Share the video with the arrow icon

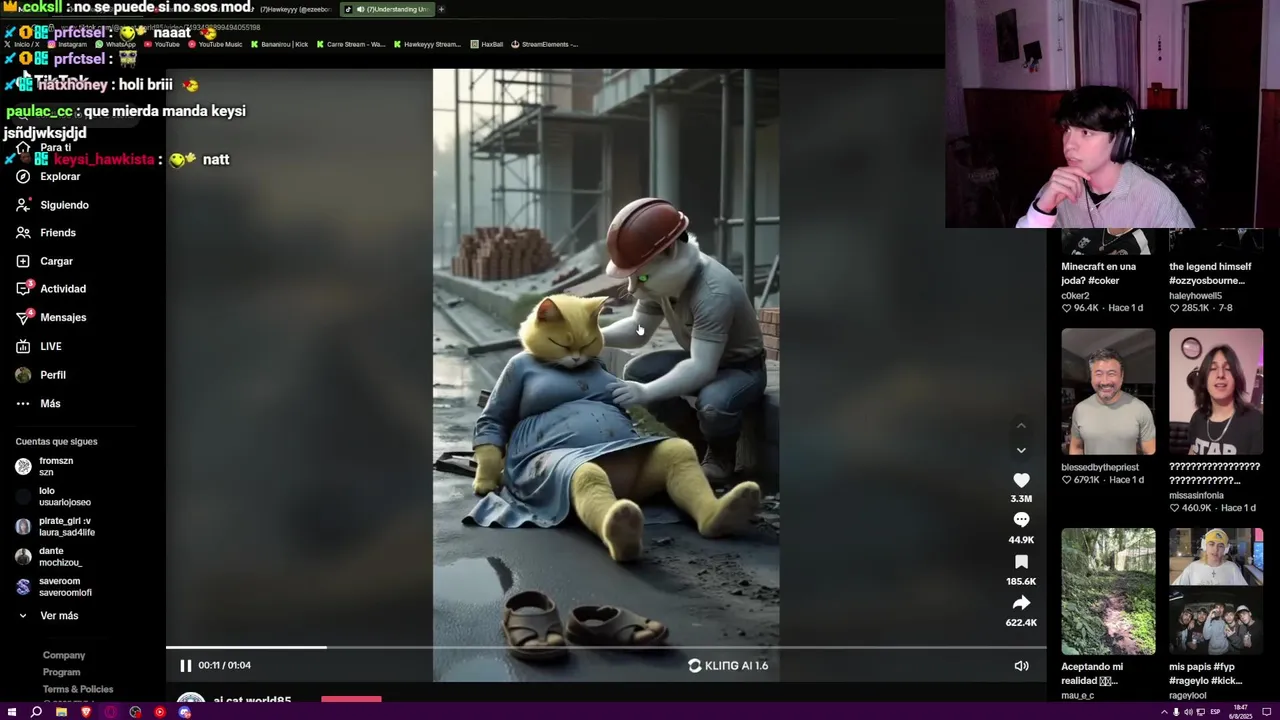coord(1021,603)
